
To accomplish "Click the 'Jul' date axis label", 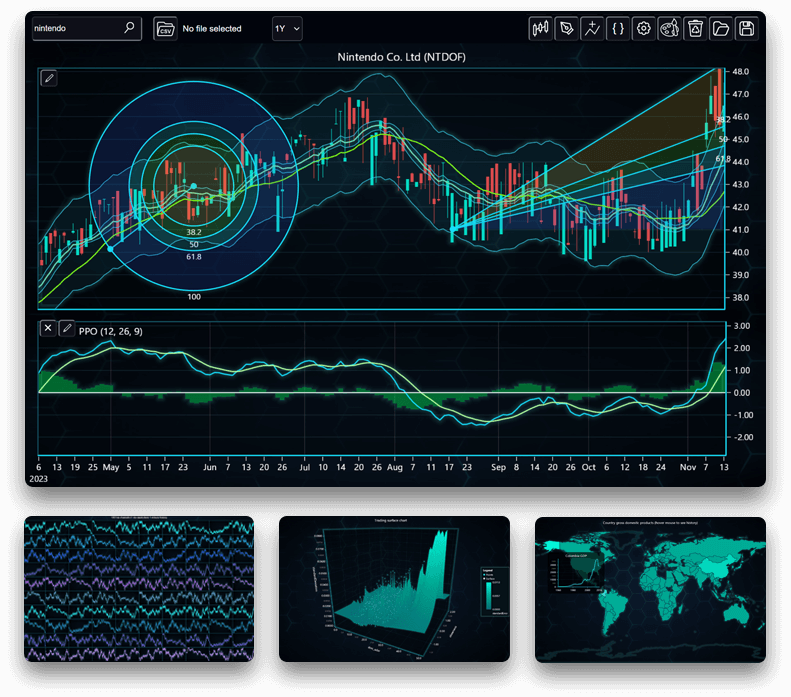I will (x=305, y=468).
